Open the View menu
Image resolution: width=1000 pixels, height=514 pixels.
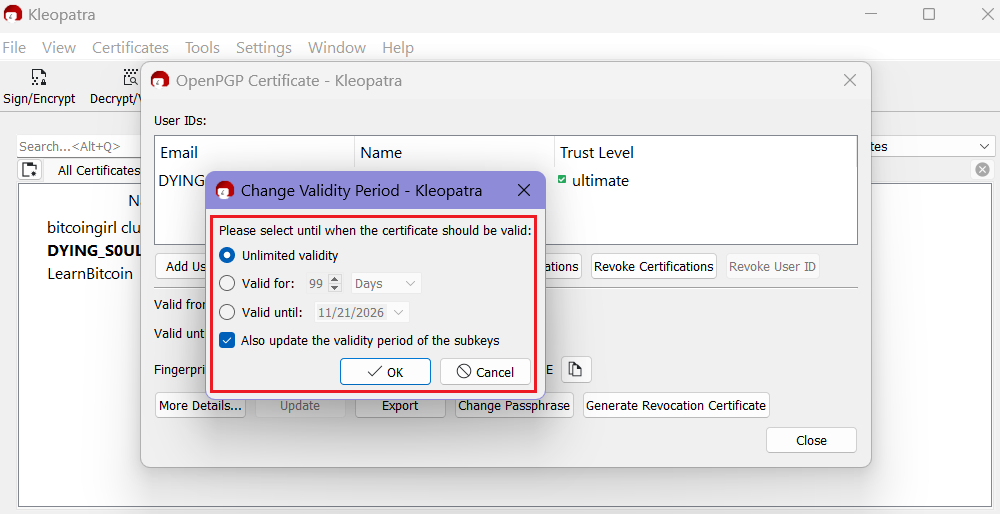click(x=59, y=48)
